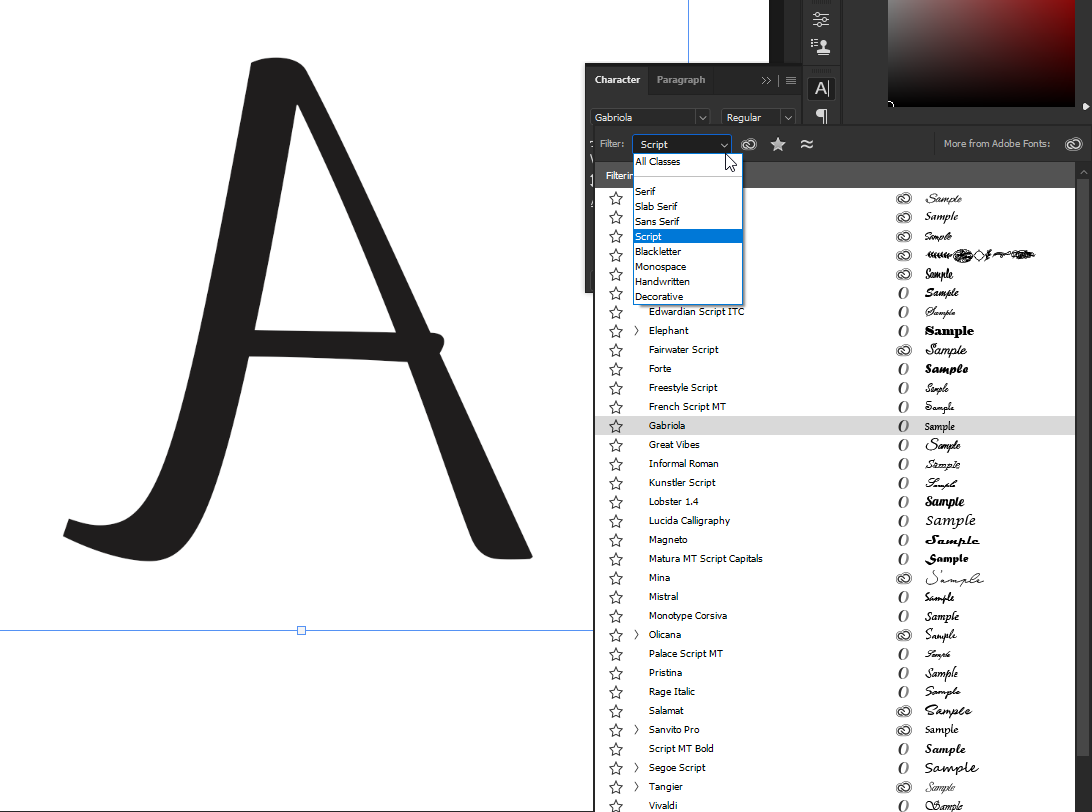This screenshot has width=1092, height=812.
Task: Click the similar fonts filter icon
Action: coord(806,144)
